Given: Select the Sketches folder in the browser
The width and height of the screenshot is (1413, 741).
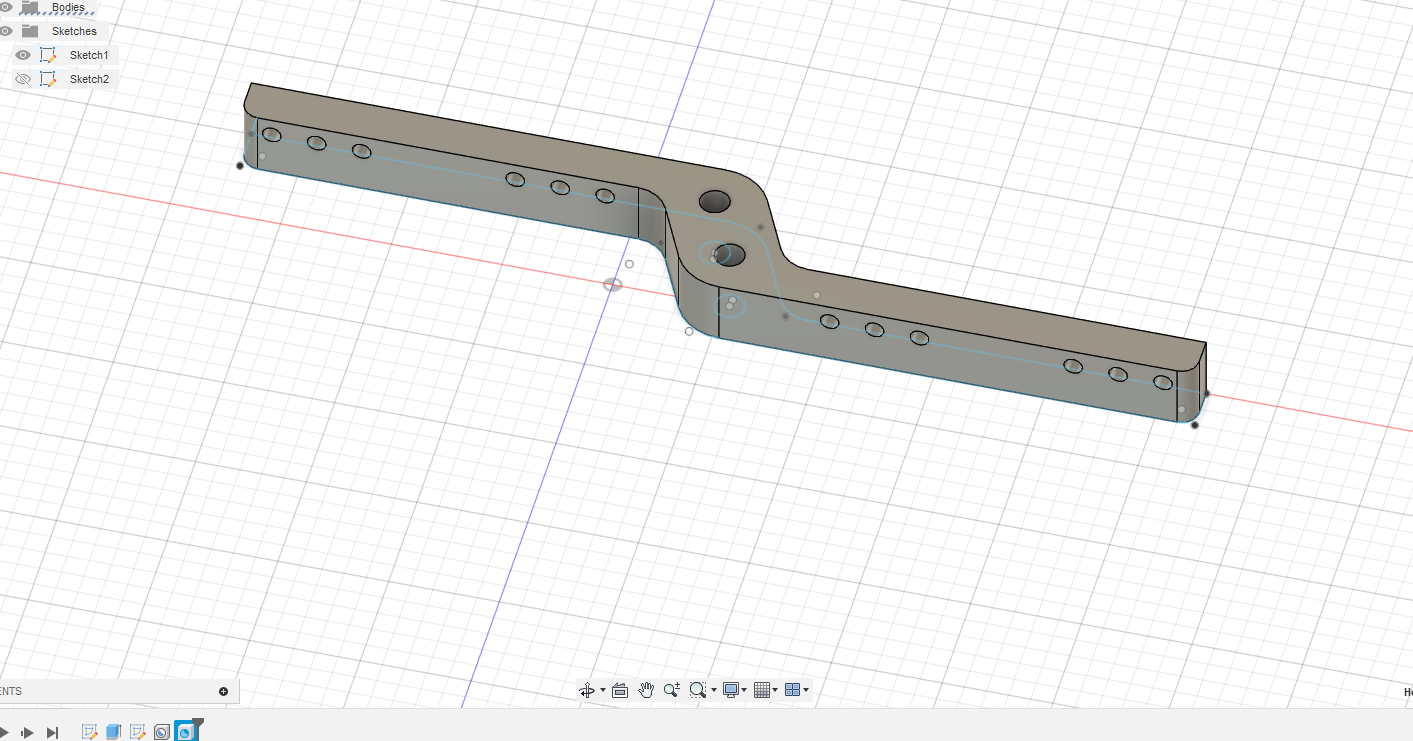Looking at the screenshot, I should pos(74,31).
